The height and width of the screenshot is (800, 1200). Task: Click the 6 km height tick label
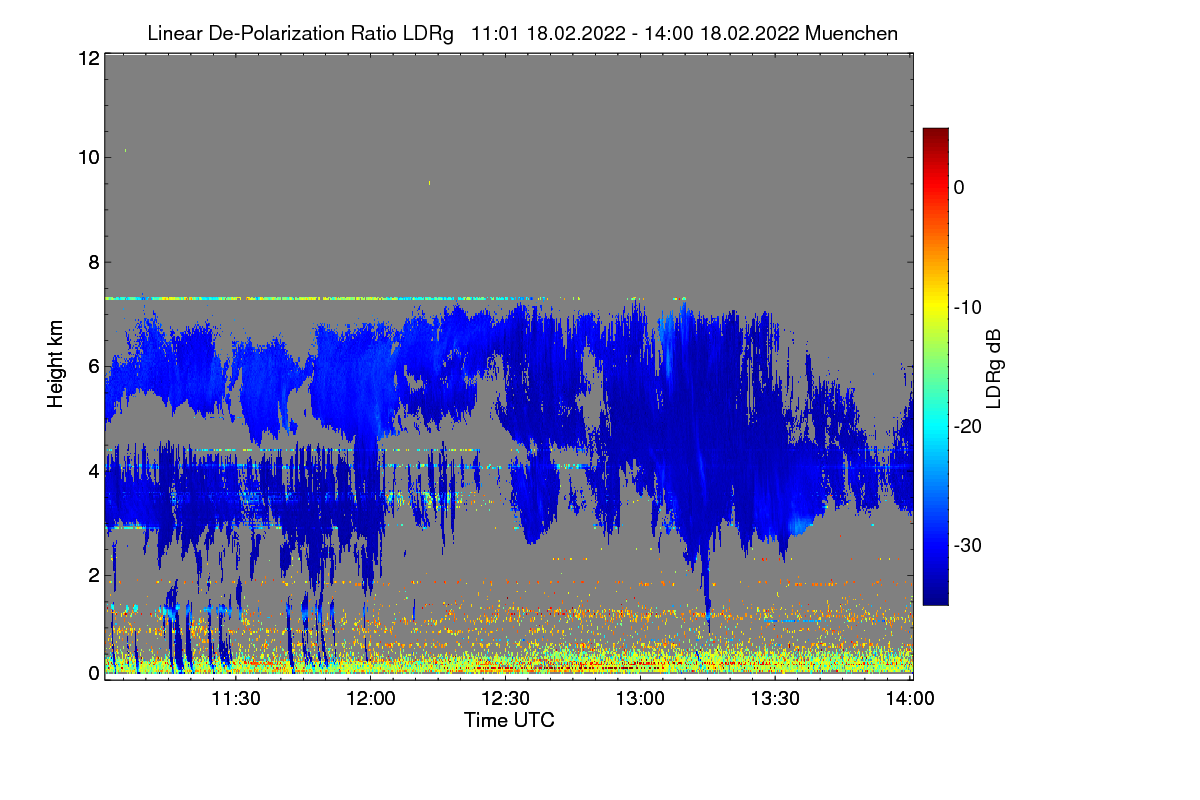point(92,366)
